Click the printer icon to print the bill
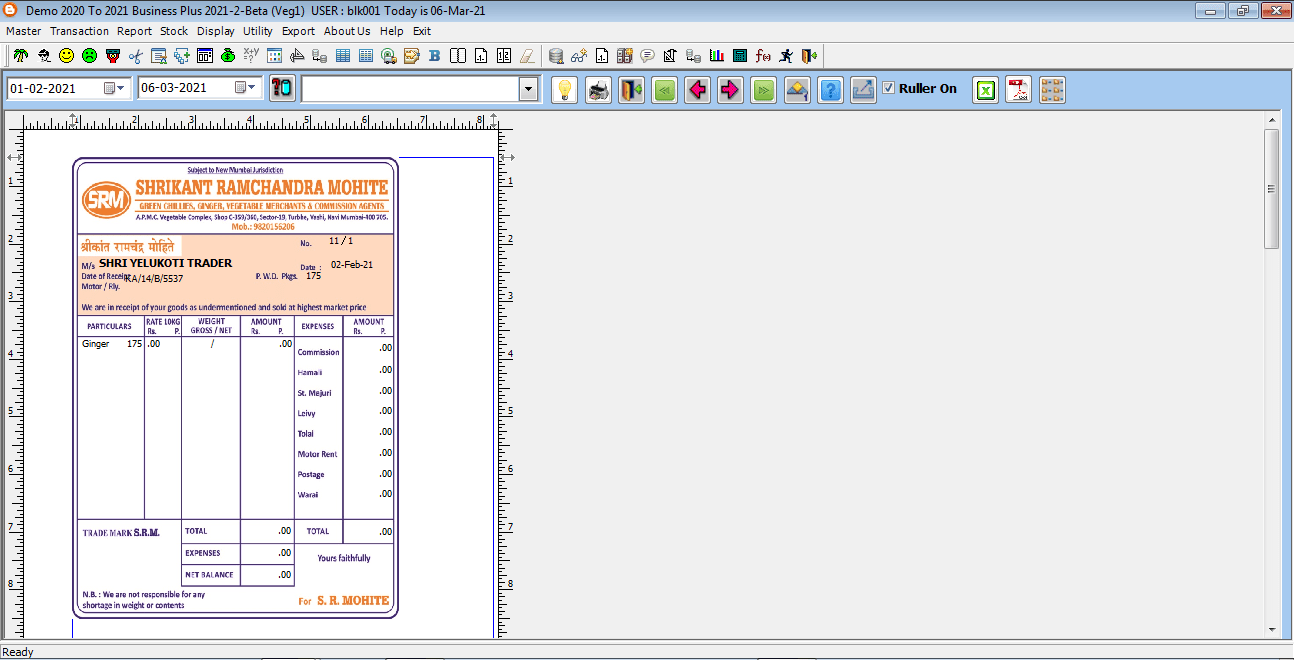Viewport: 1294px width, 660px height. pyautogui.click(x=598, y=90)
